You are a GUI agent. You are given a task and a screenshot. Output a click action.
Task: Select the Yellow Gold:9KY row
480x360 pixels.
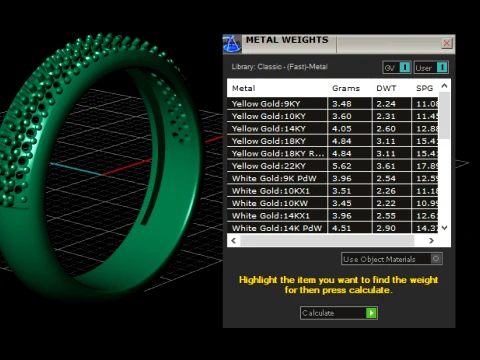coord(332,104)
